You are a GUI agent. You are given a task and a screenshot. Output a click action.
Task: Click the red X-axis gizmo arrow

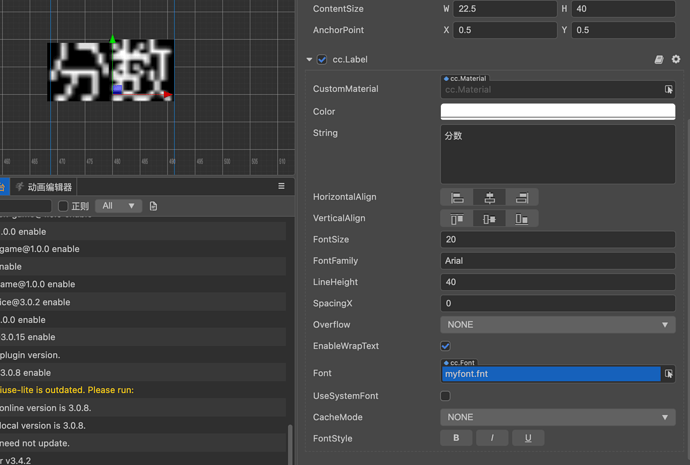(168, 94)
